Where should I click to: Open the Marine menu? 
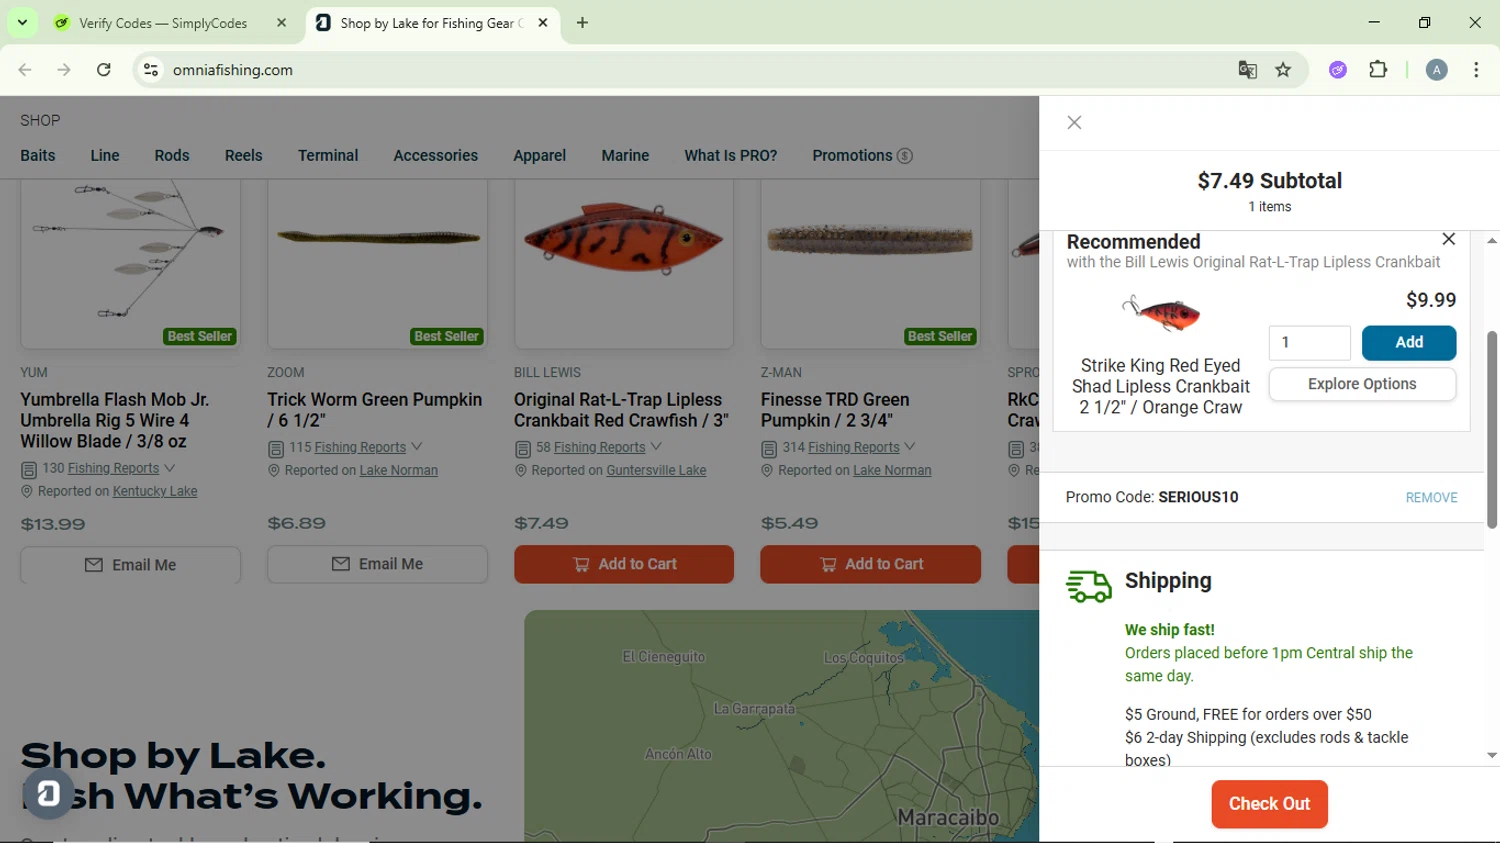(625, 156)
